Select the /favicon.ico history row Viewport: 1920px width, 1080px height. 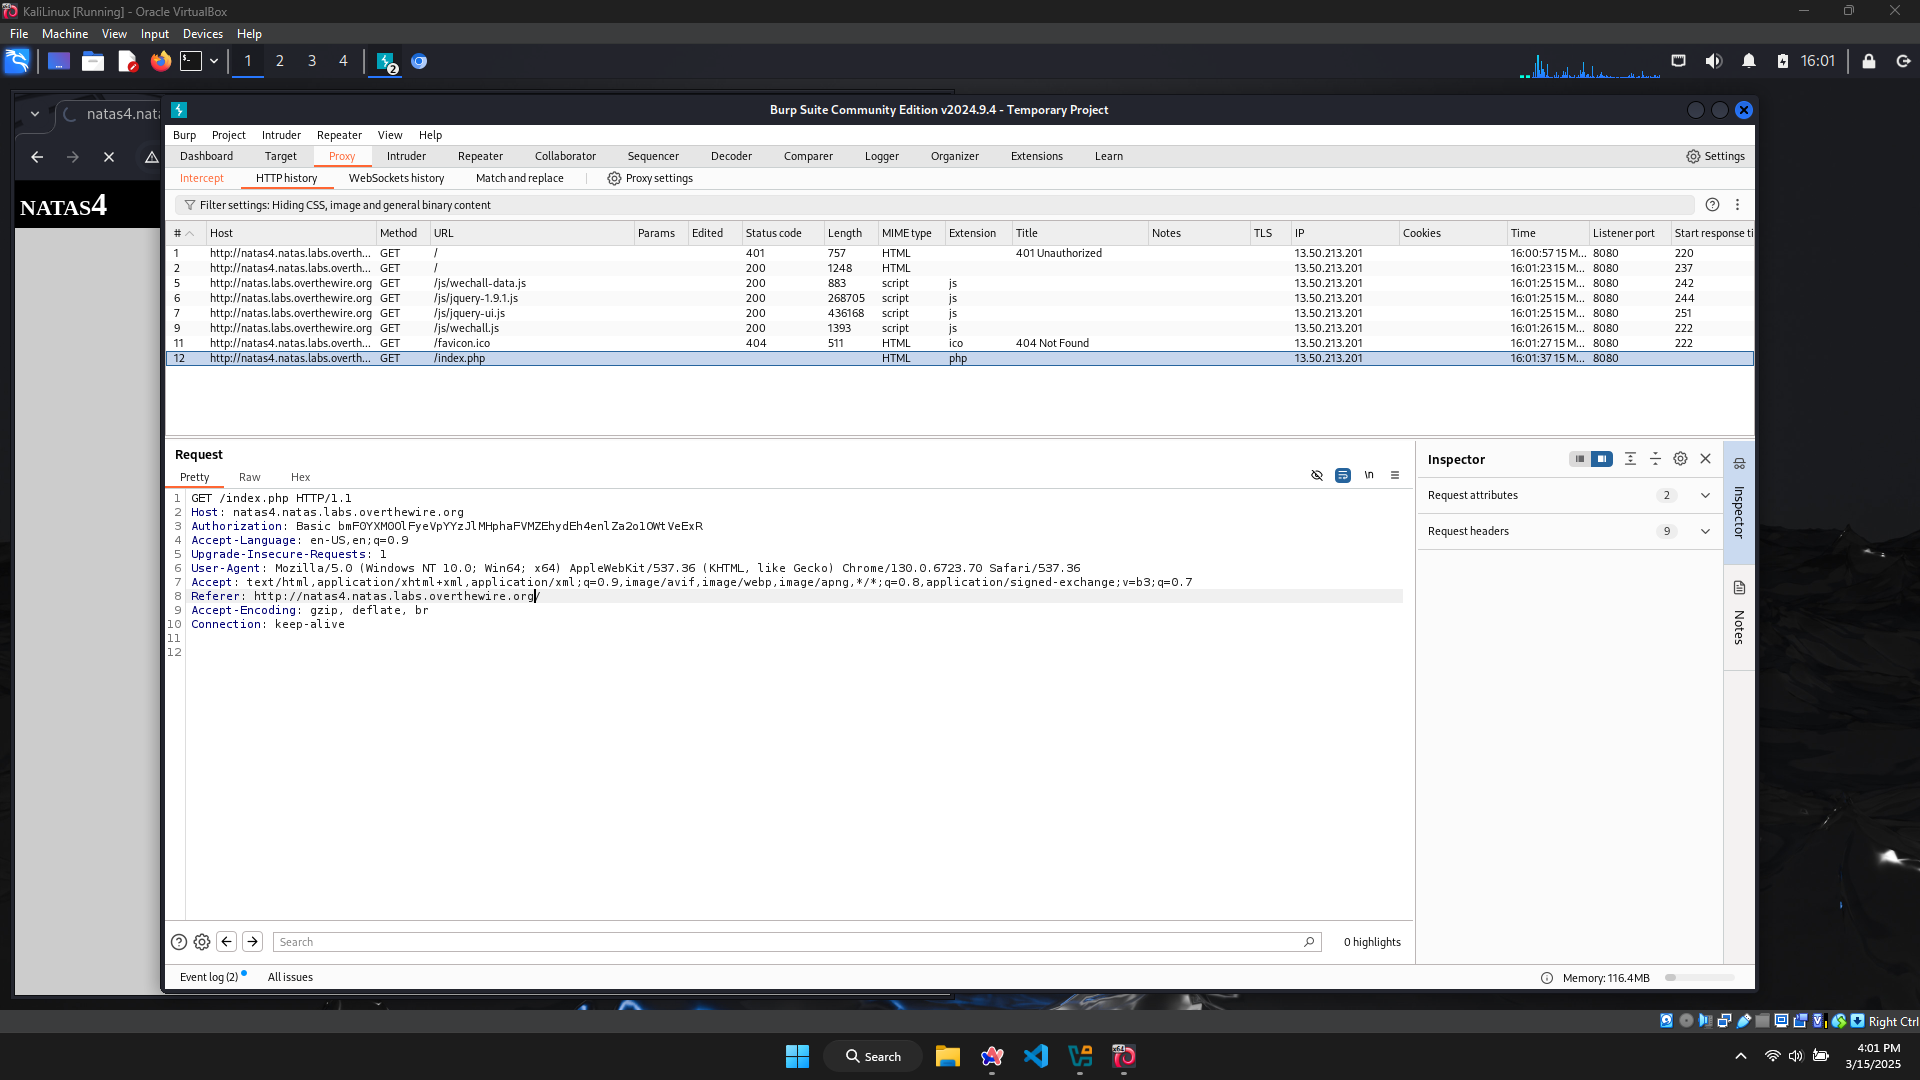pos(959,343)
